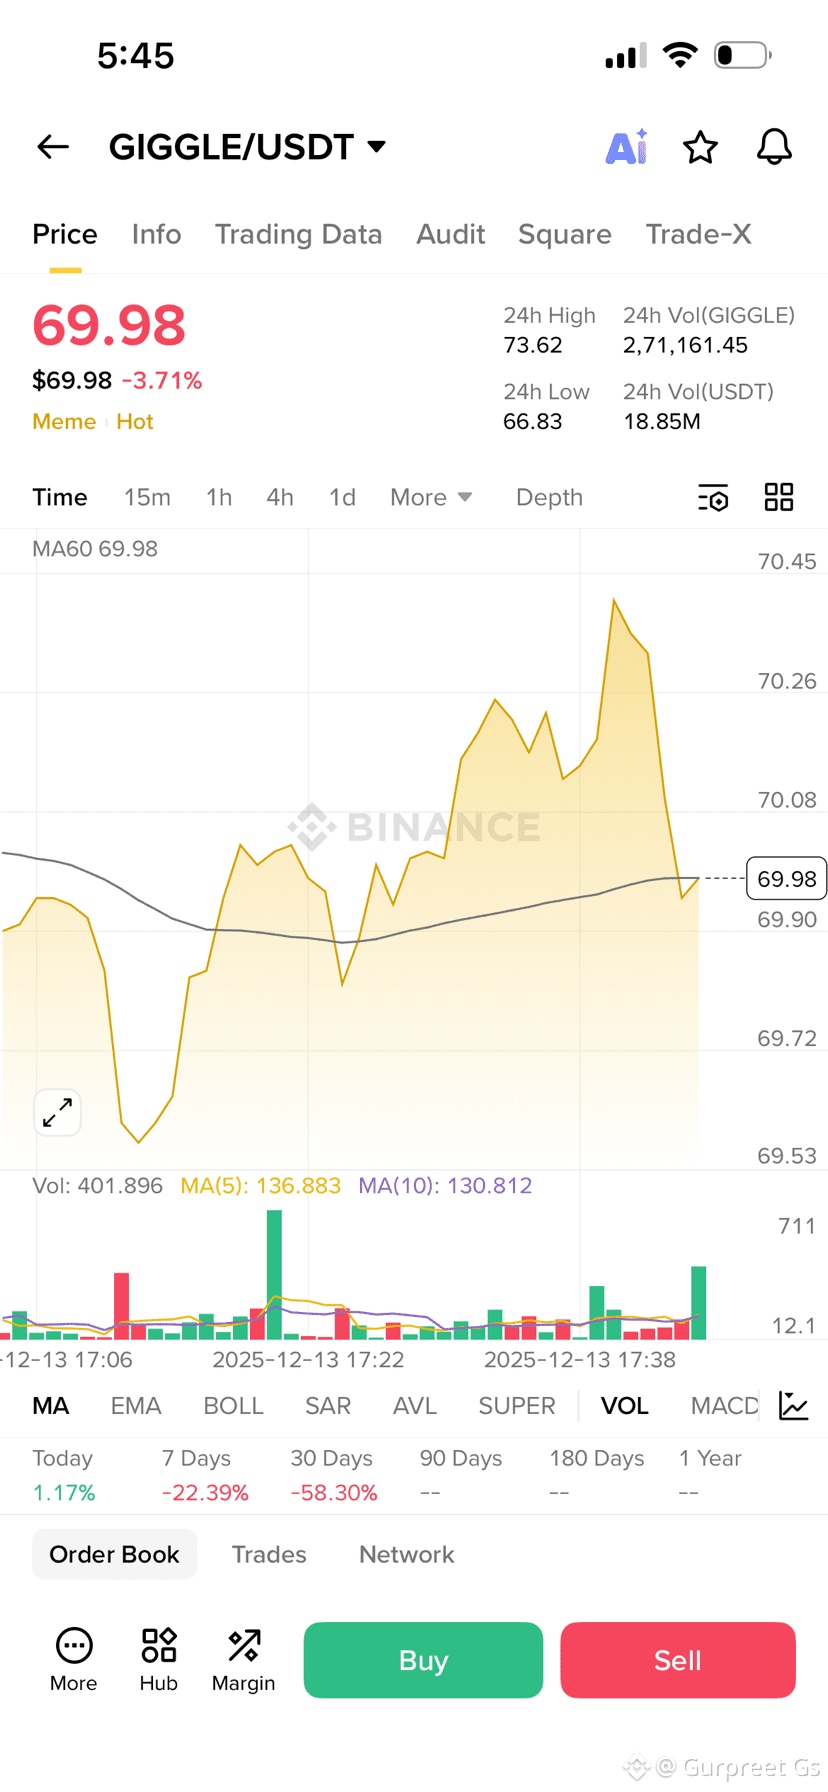This screenshot has height=1792, width=828.
Task: Open the four-square grid layout icon
Action: (x=779, y=497)
